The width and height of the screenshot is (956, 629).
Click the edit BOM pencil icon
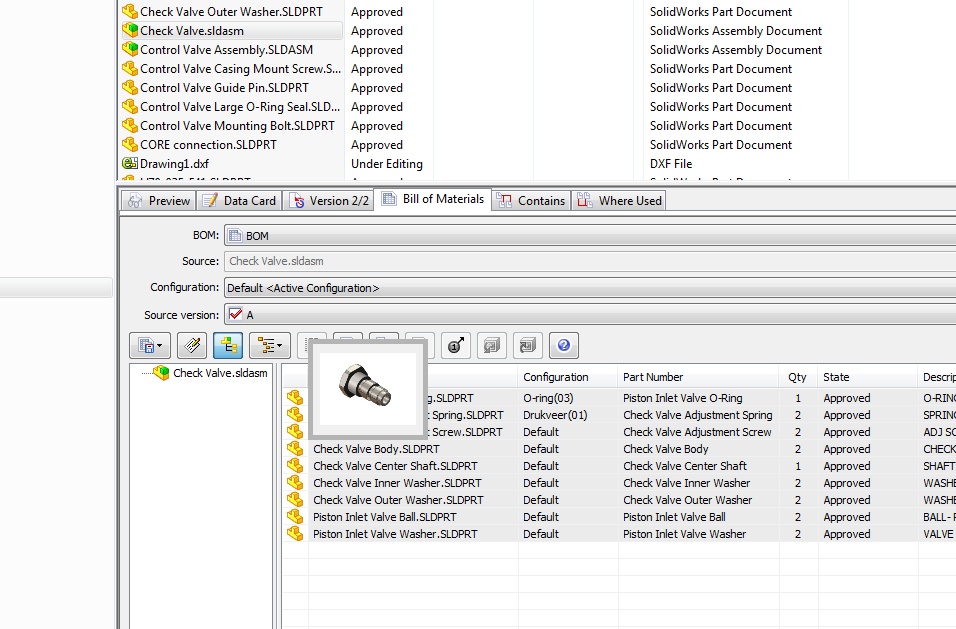click(x=192, y=346)
